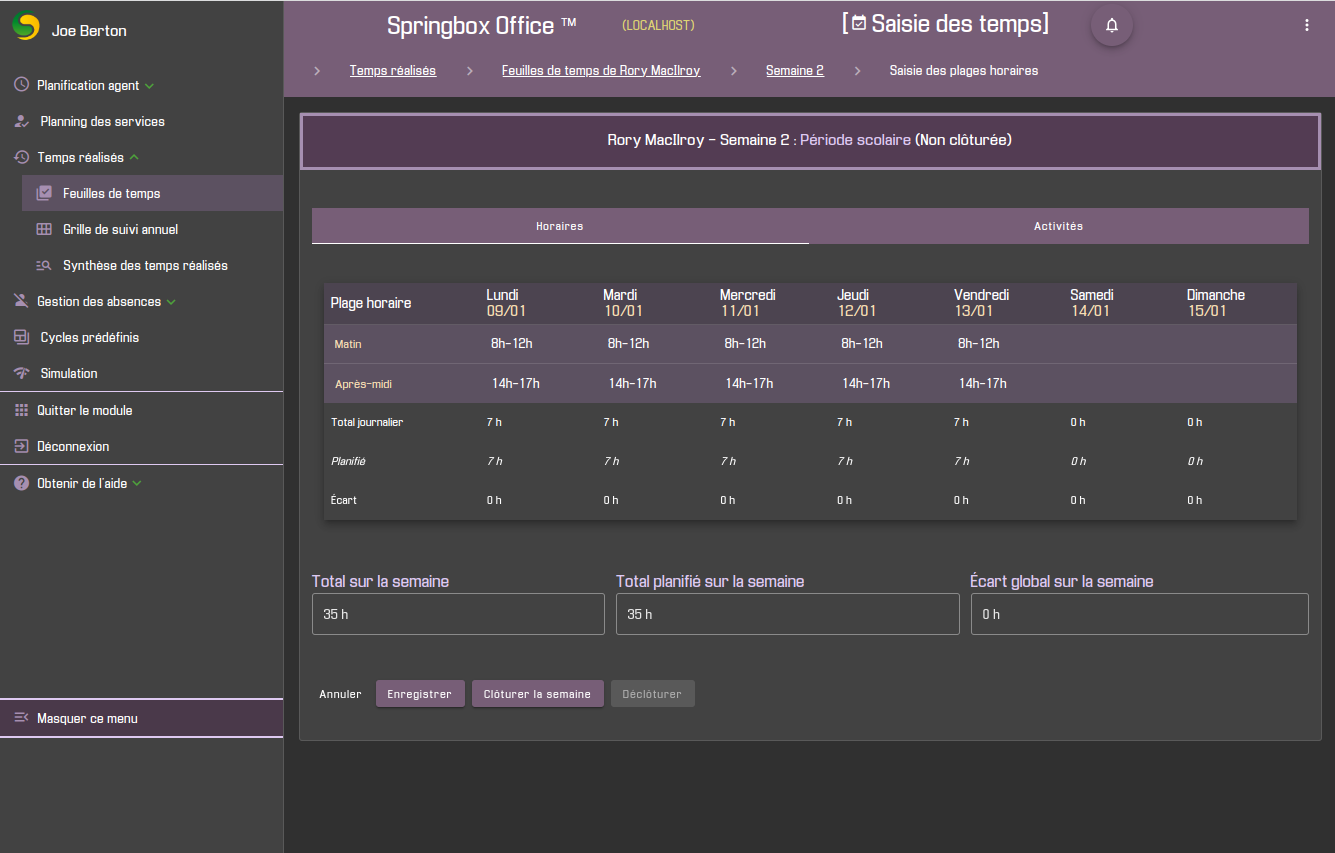1335x853 pixels.
Task: Click the Planning des services person icon
Action: coord(21,121)
